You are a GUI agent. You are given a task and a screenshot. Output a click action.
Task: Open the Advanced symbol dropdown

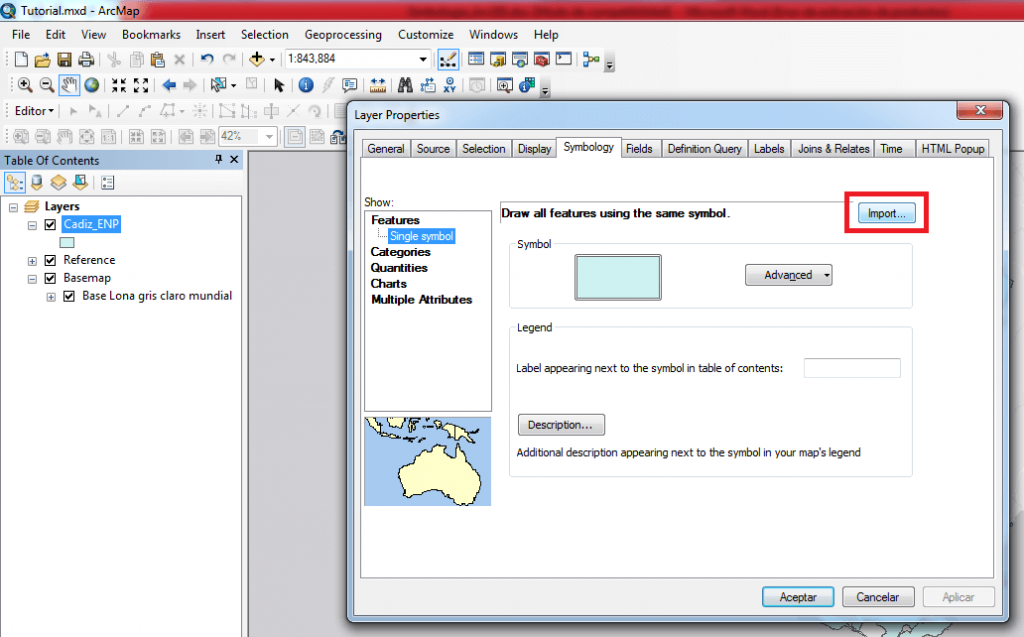(x=788, y=275)
